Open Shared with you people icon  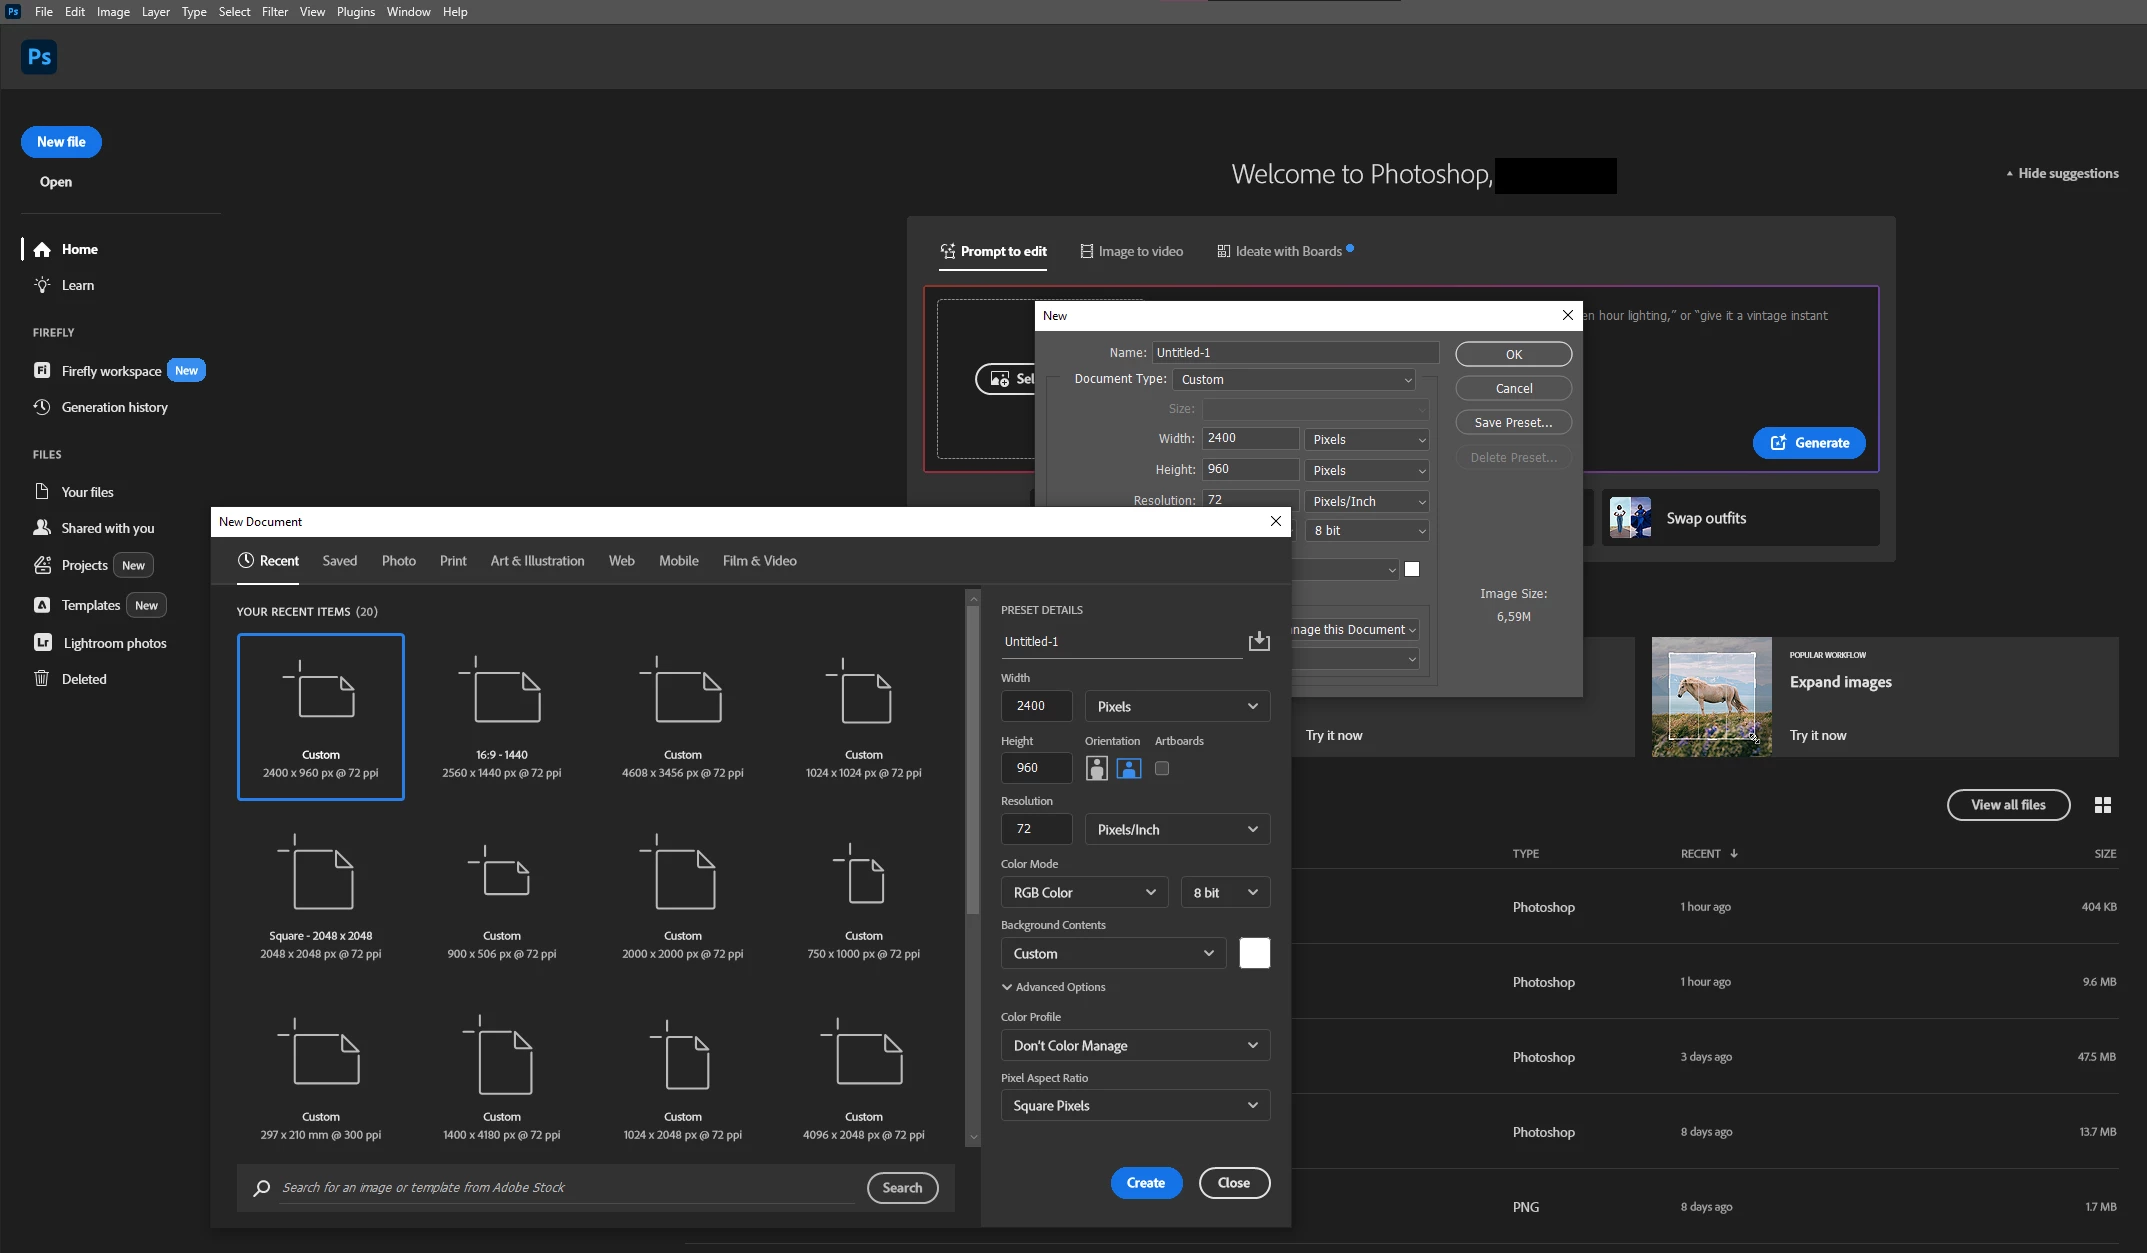point(42,527)
